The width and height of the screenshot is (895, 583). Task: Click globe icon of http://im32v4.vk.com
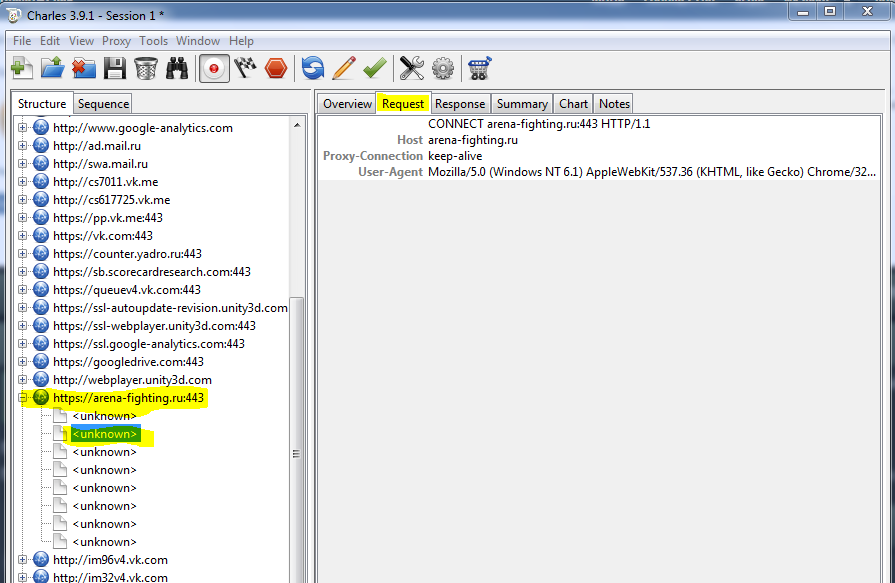point(41,576)
